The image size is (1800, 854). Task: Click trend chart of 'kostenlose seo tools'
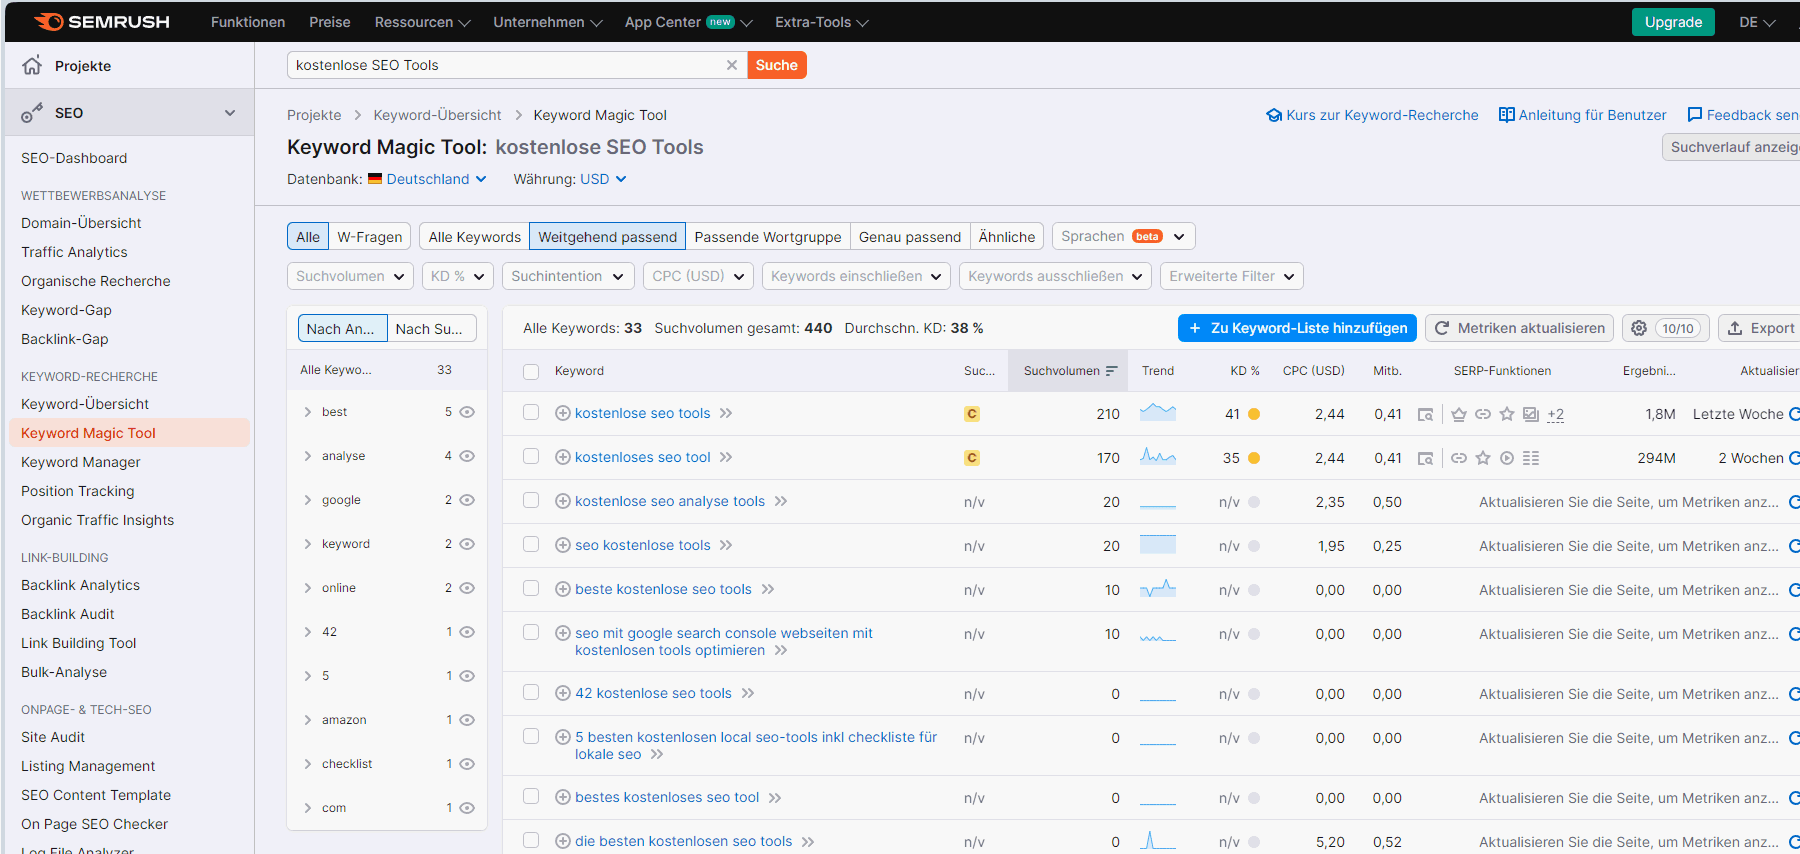(x=1158, y=412)
